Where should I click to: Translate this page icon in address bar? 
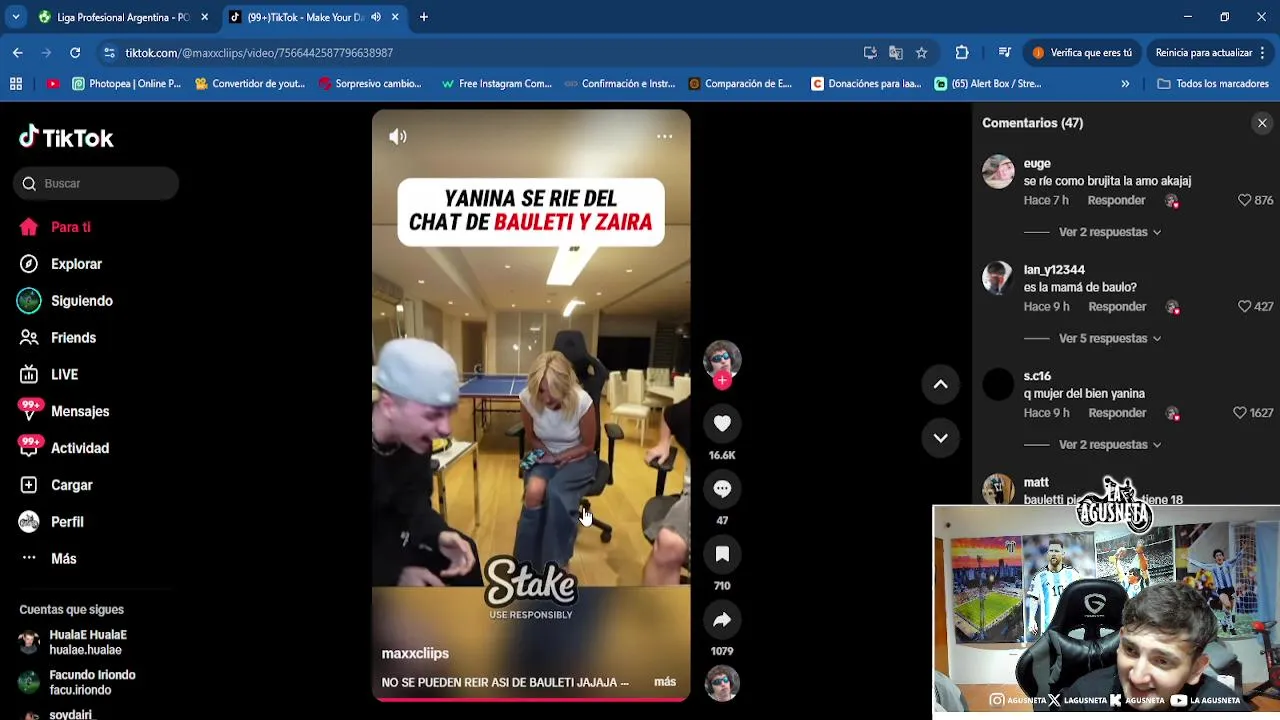(x=896, y=53)
